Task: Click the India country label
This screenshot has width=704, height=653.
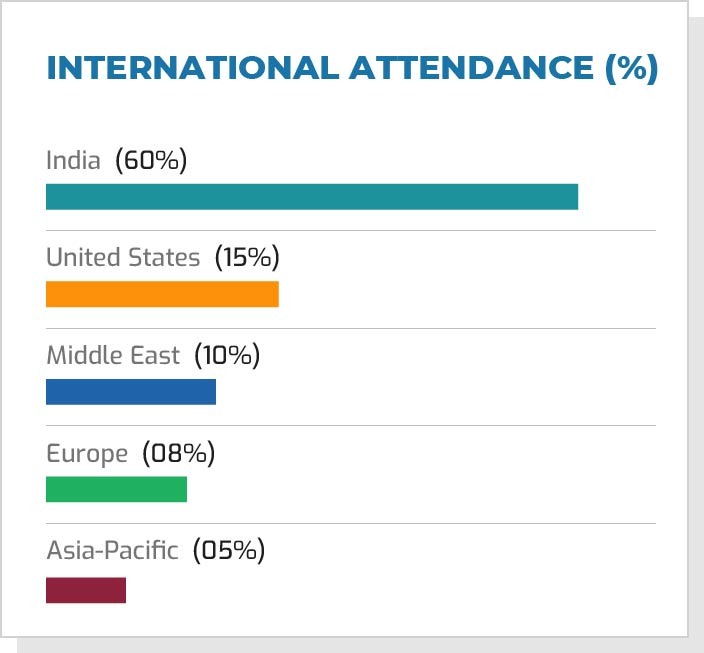Action: tap(73, 160)
